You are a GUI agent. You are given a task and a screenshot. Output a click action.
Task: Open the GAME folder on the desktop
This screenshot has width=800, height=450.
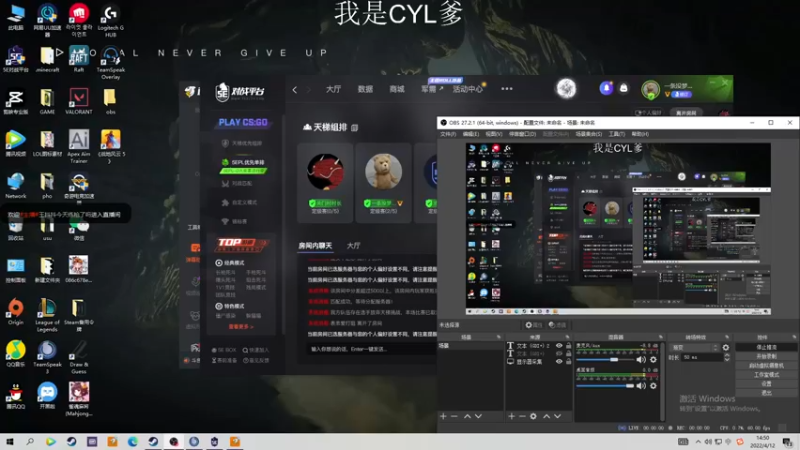(47, 101)
